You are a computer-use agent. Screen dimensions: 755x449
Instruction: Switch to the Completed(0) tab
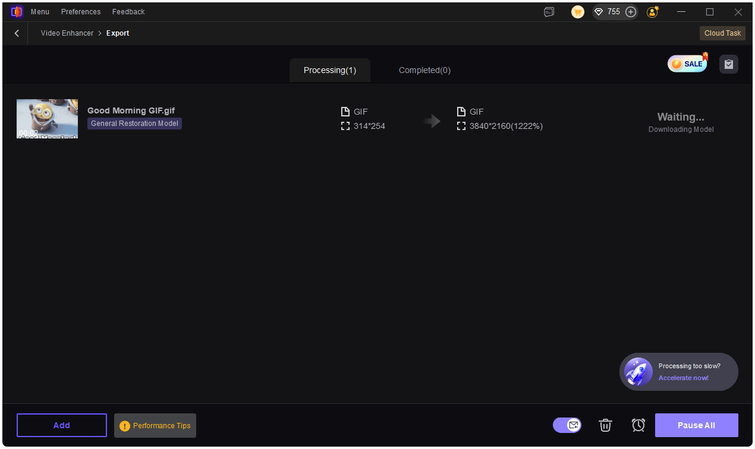(424, 70)
